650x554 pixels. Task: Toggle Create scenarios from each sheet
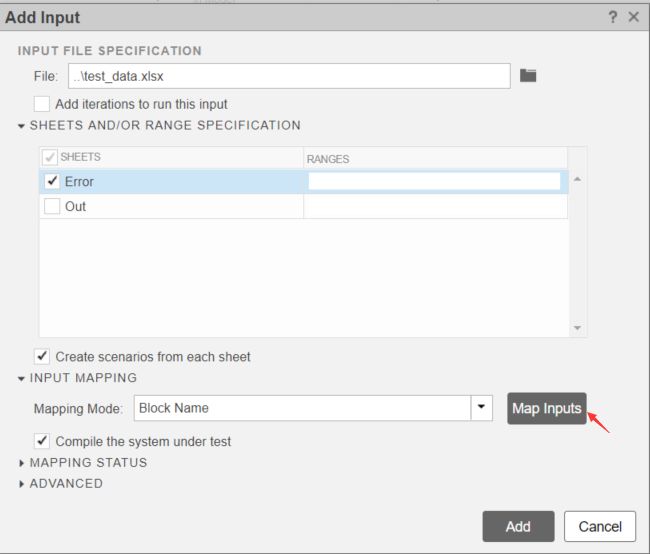point(41,356)
